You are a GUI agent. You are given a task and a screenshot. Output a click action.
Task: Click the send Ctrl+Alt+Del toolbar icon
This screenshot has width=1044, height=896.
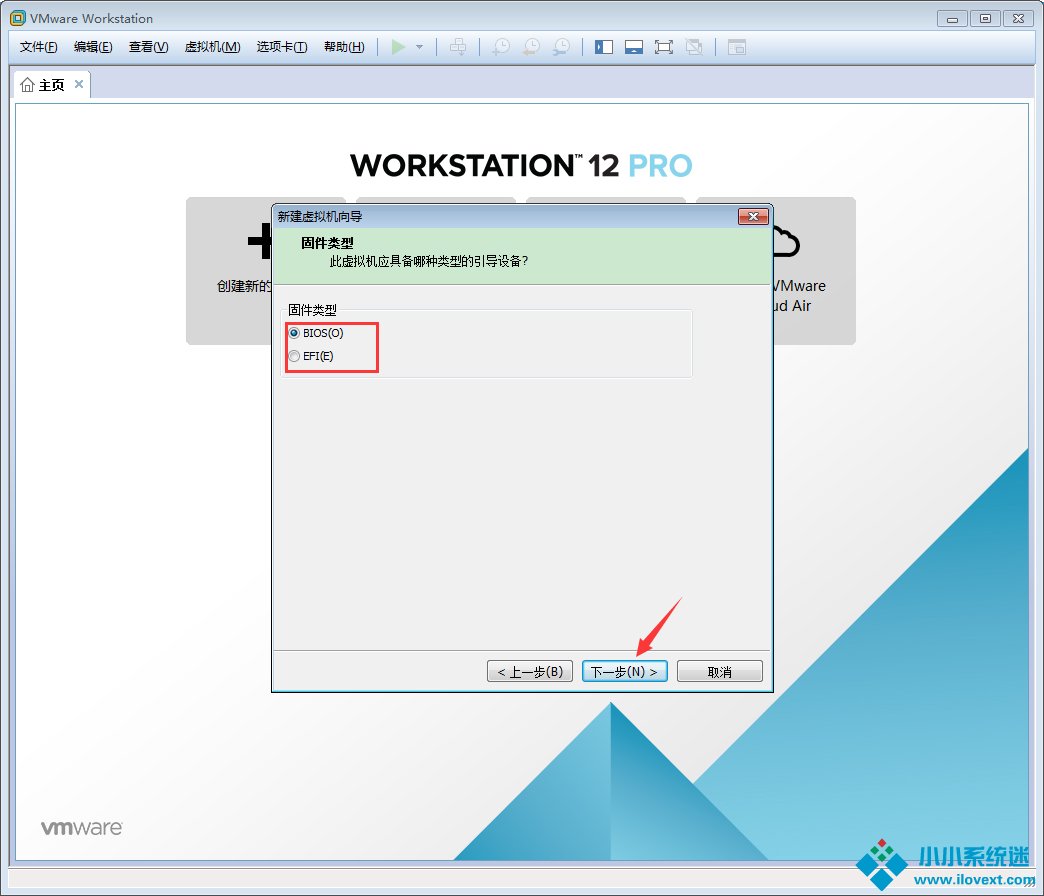458,47
